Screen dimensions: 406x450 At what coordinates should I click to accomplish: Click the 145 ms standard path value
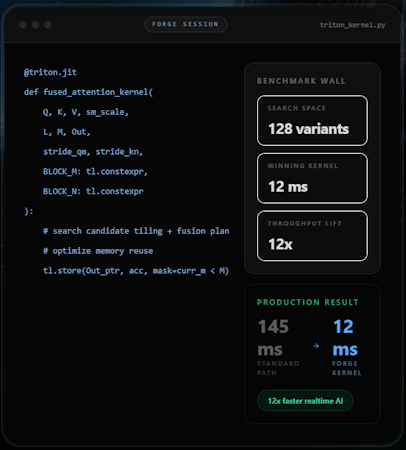pyautogui.click(x=273, y=338)
